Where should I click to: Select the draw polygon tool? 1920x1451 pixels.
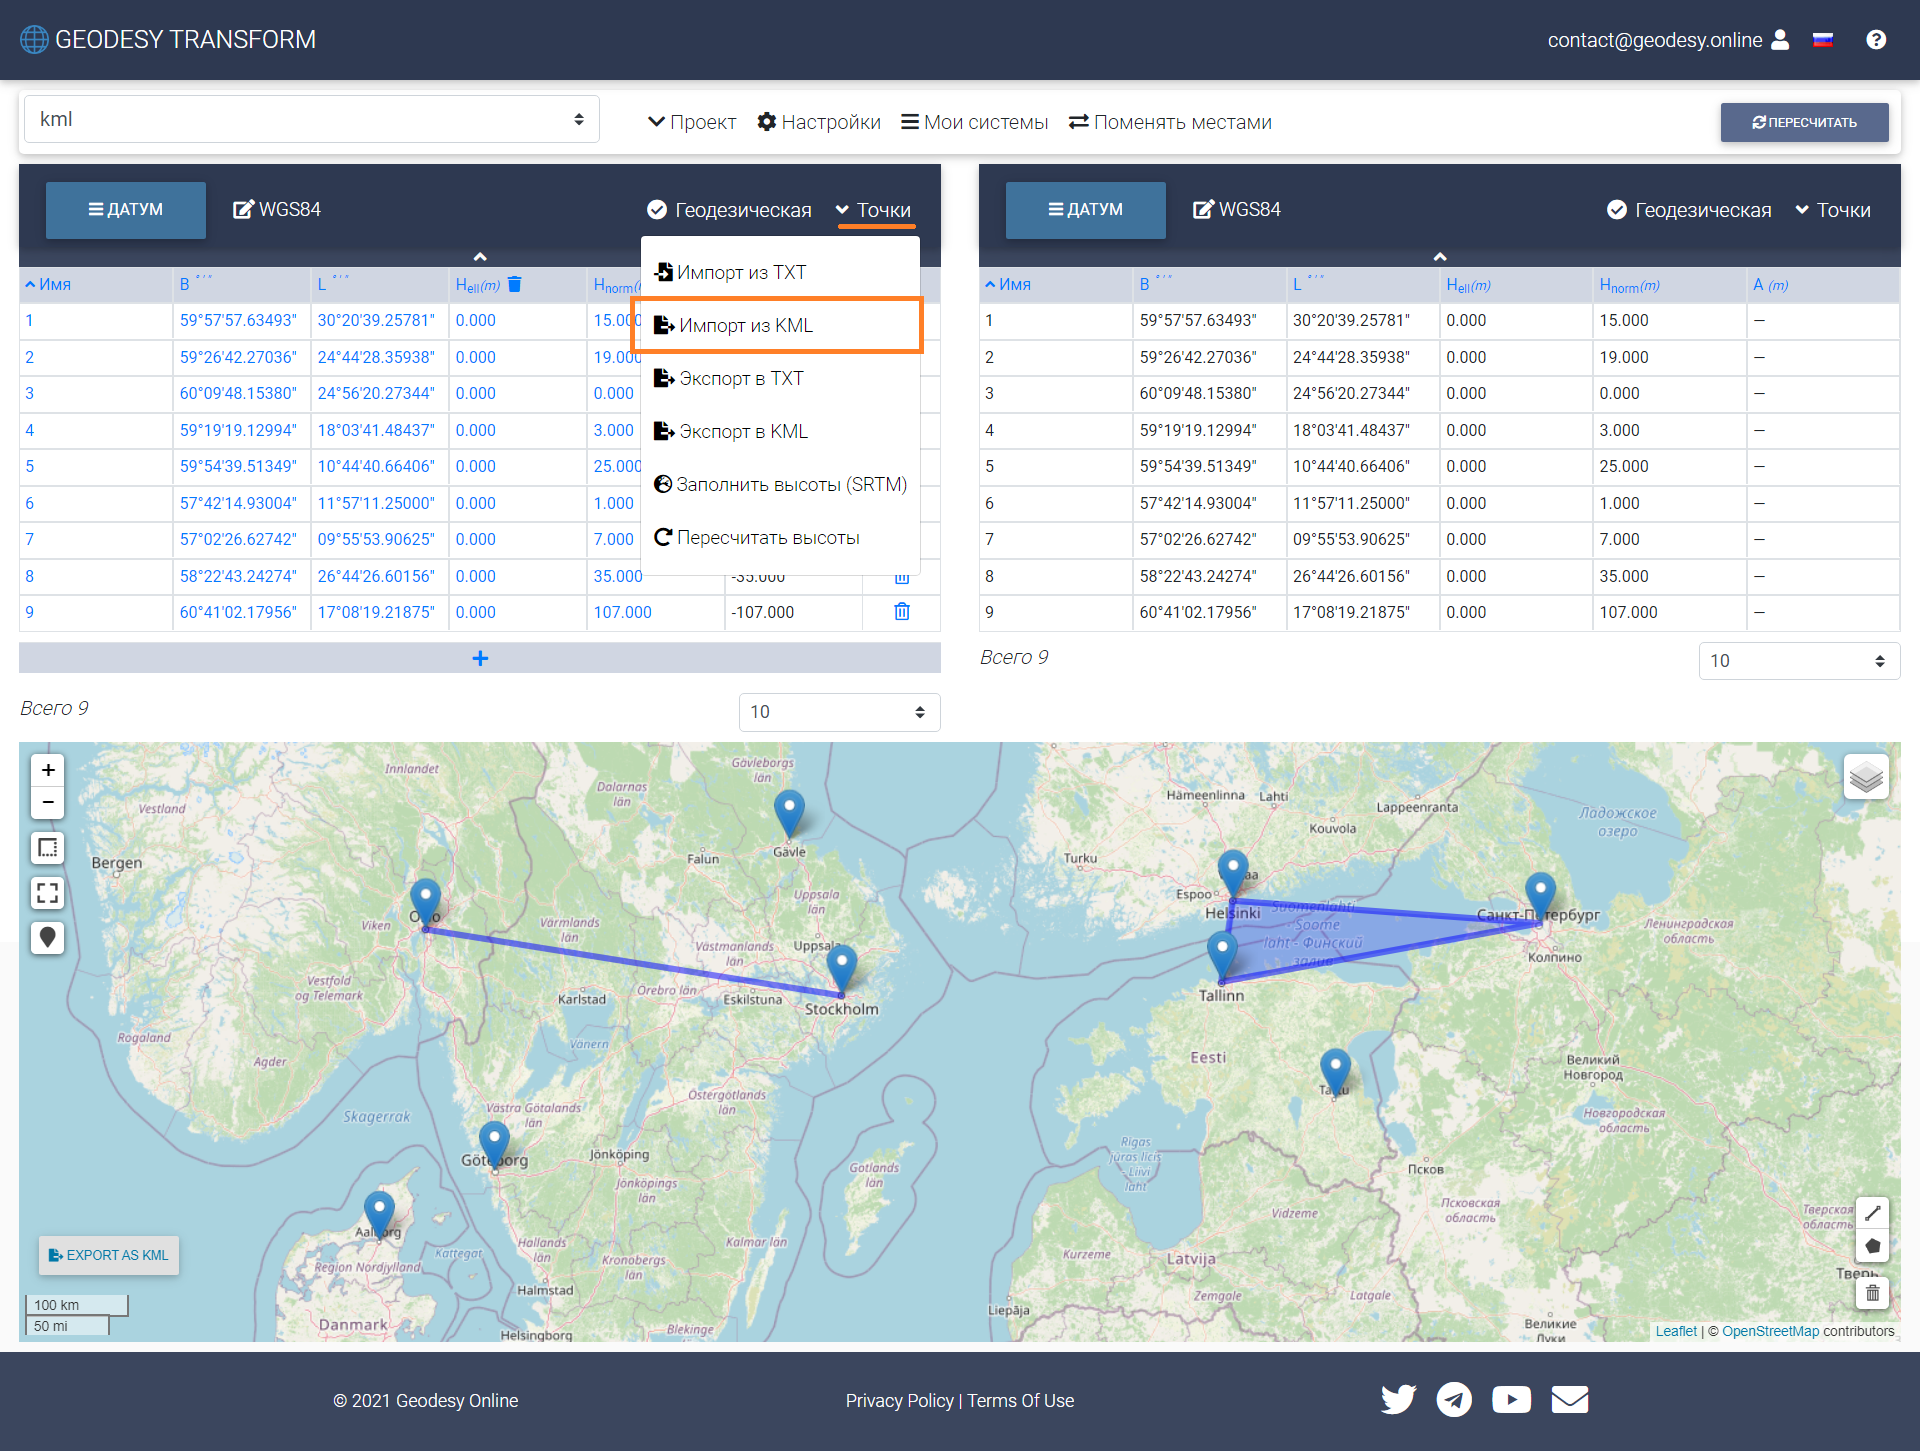(1872, 1246)
